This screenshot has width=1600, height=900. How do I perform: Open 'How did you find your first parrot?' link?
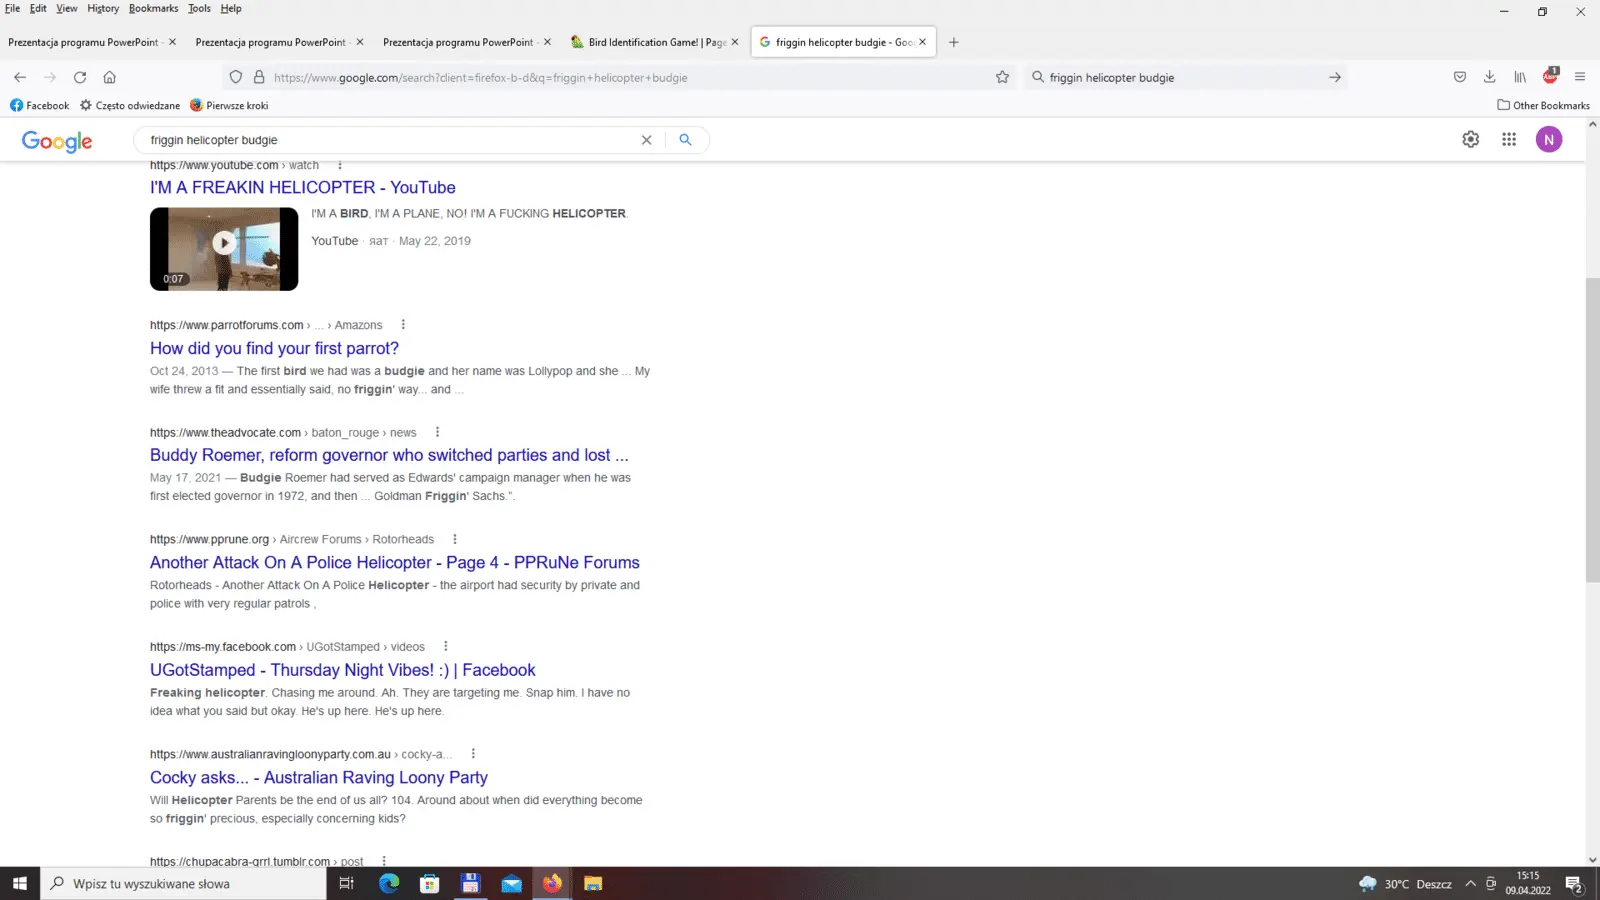tap(274, 348)
